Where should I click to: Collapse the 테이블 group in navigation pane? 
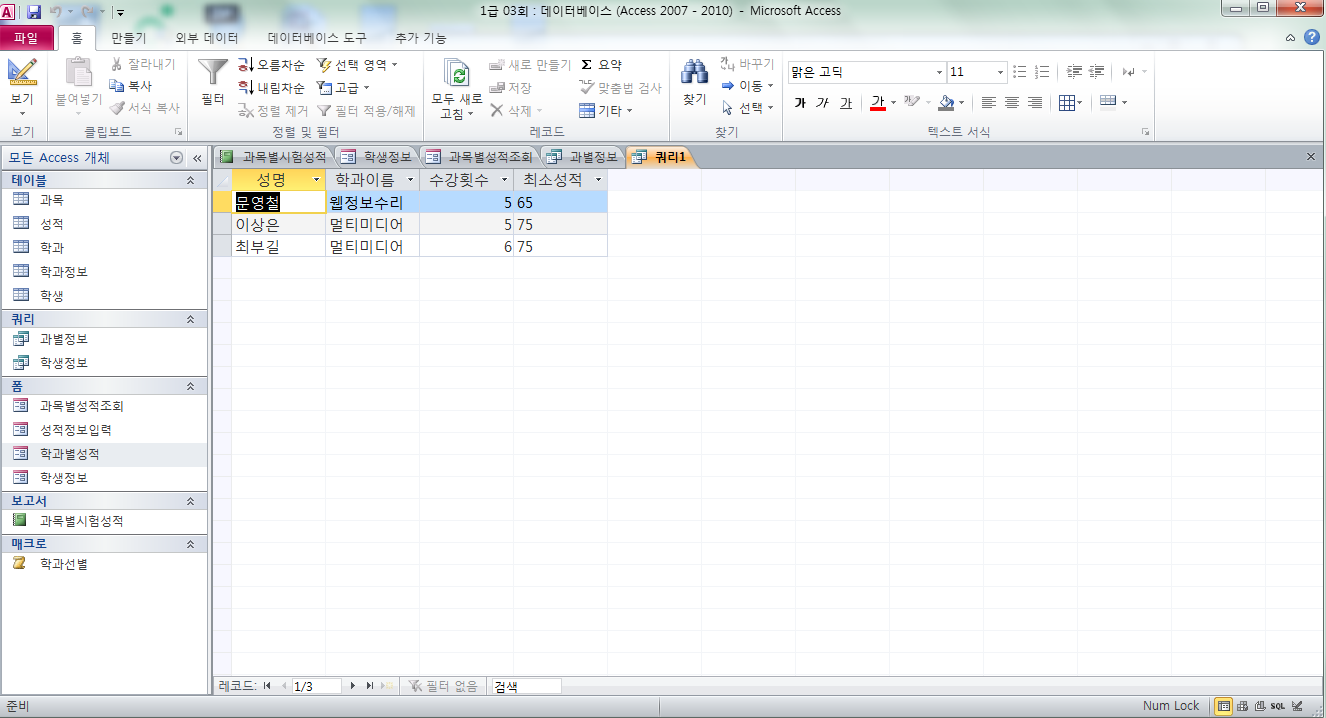tap(190, 180)
